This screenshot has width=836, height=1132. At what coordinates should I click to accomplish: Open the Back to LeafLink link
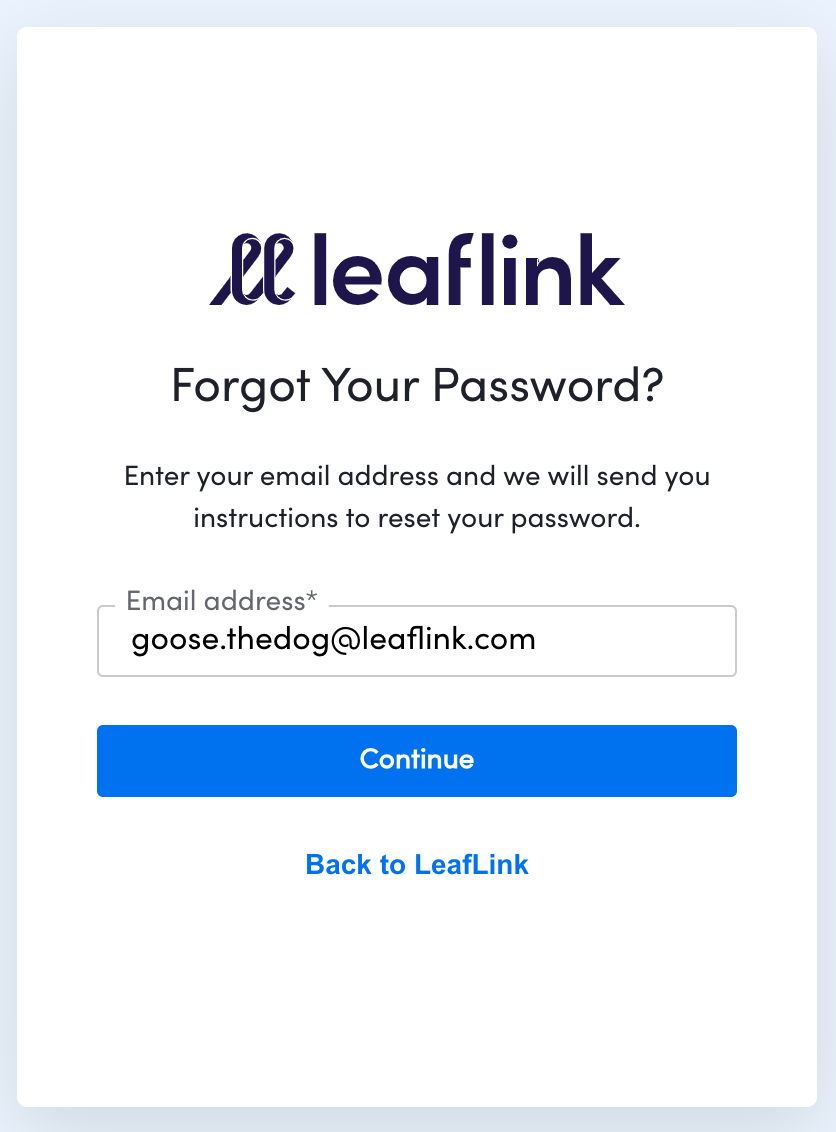point(417,864)
